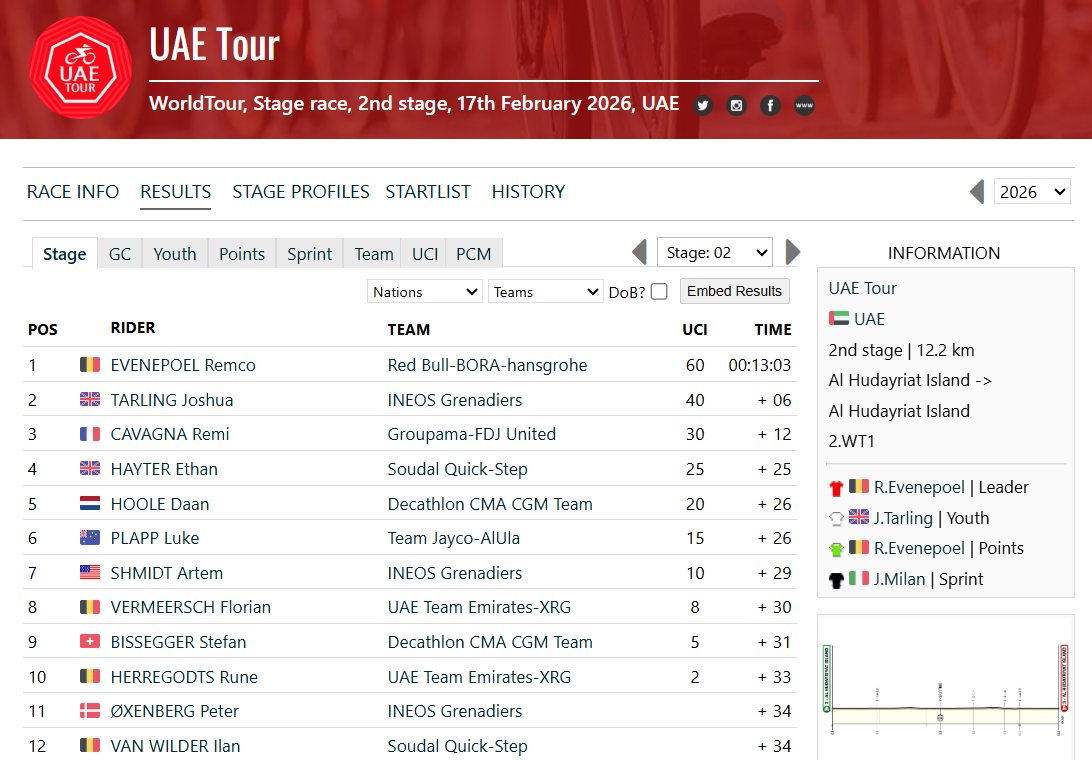Click the Embed Results button
The image size is (1092, 760).
735,290
